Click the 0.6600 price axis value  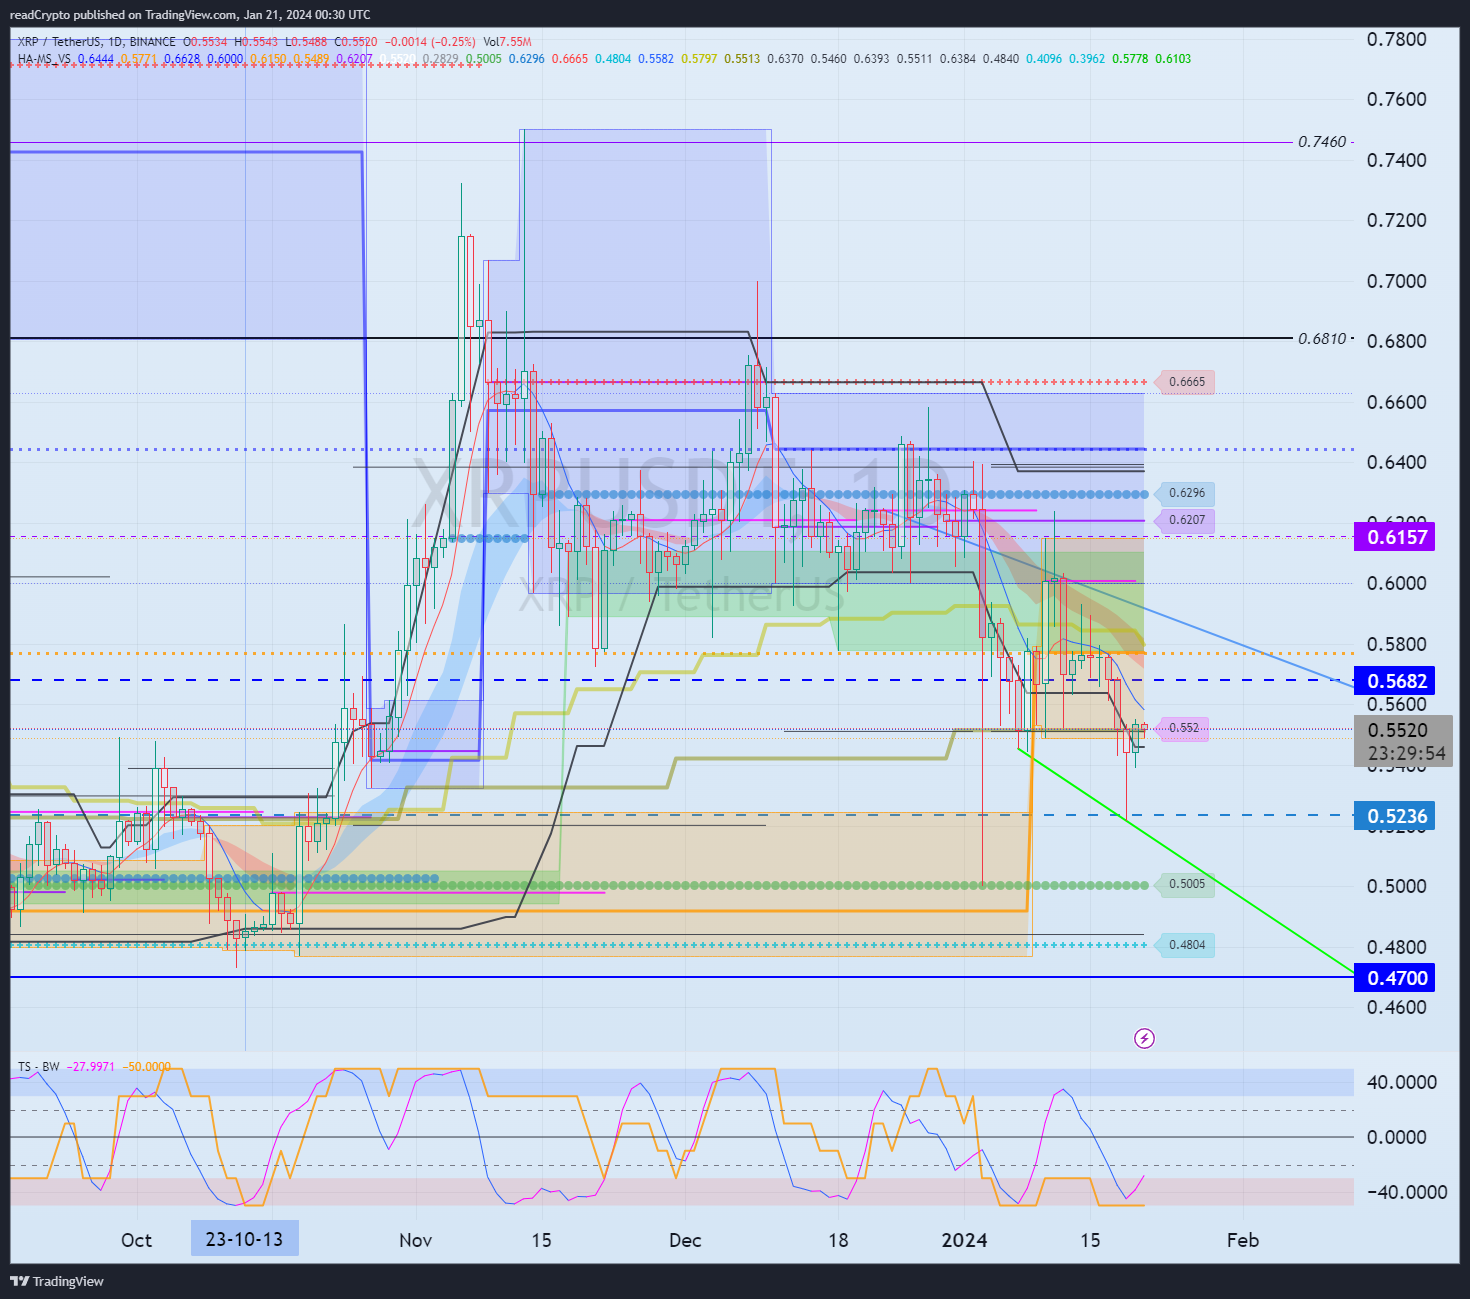point(1396,402)
